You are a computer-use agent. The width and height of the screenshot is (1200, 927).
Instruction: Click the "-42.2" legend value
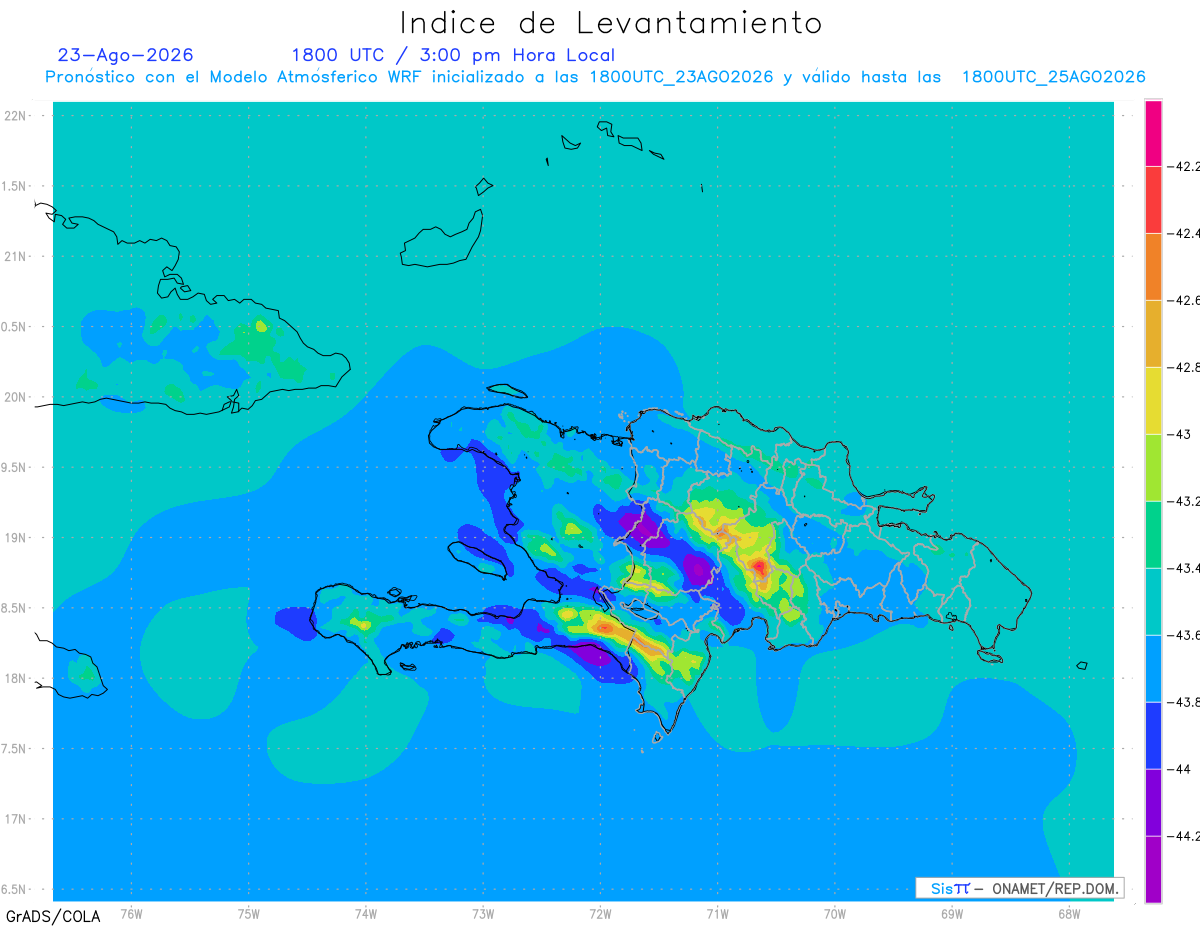pyautogui.click(x=1183, y=166)
